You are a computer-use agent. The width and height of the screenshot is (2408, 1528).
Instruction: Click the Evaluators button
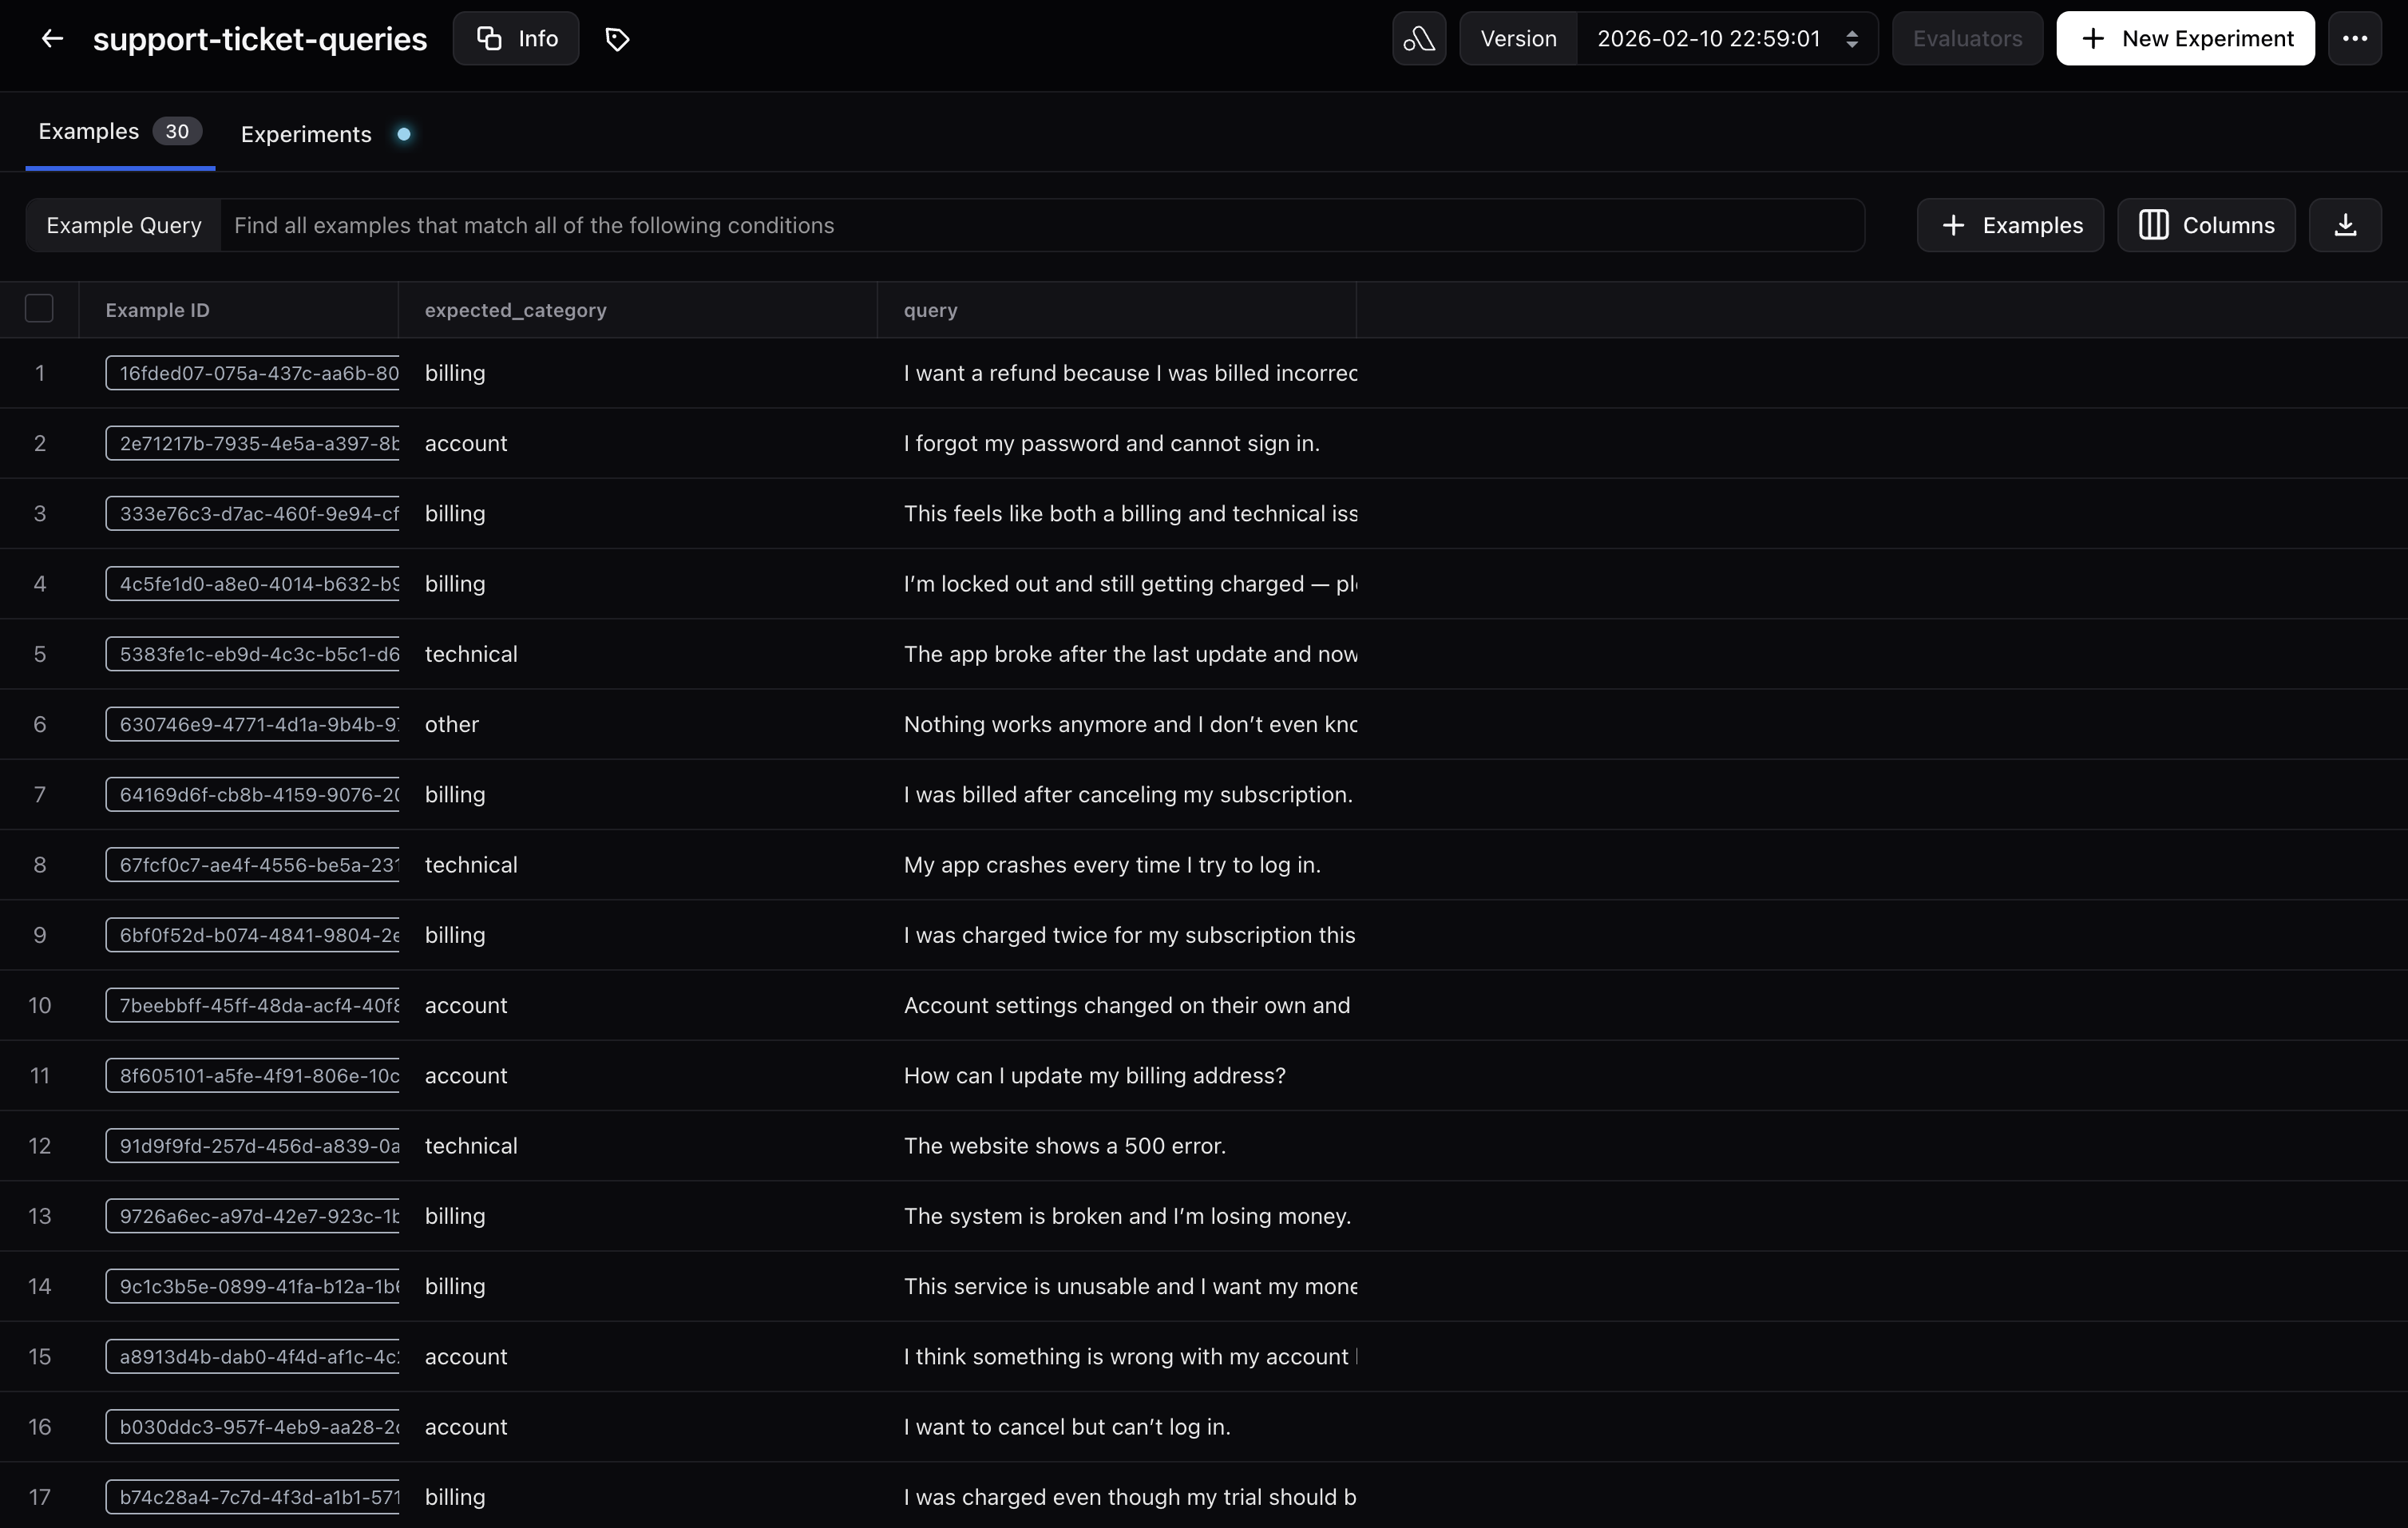1966,39
